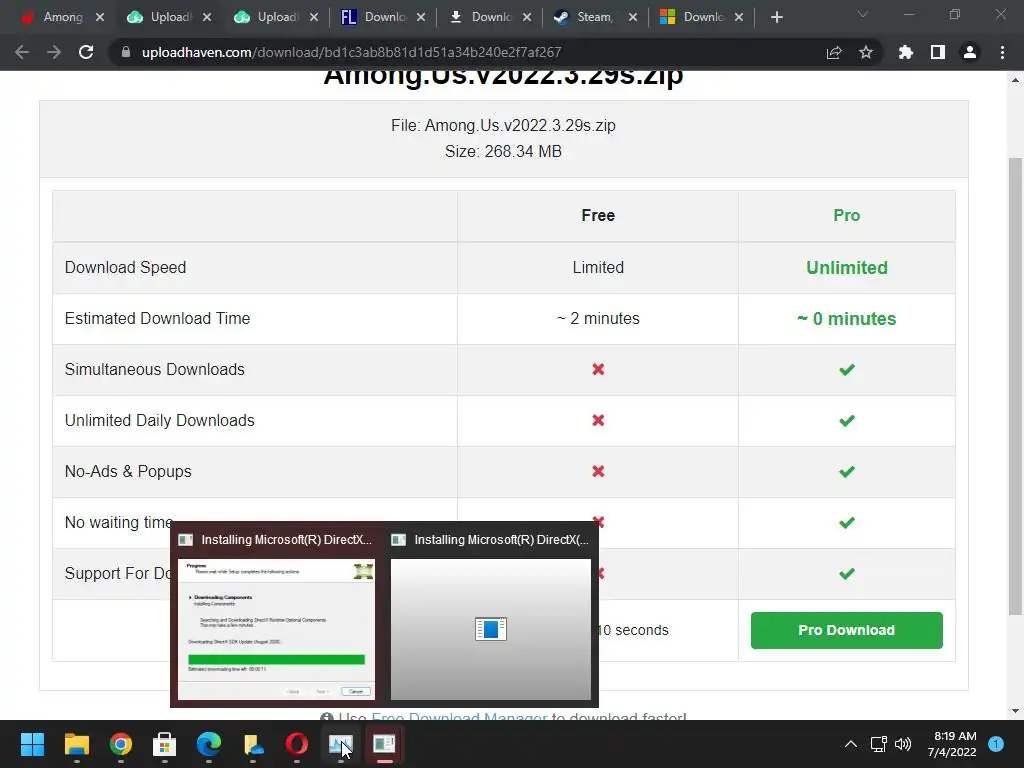Open Google Chrome from the taskbar

(x=121, y=744)
